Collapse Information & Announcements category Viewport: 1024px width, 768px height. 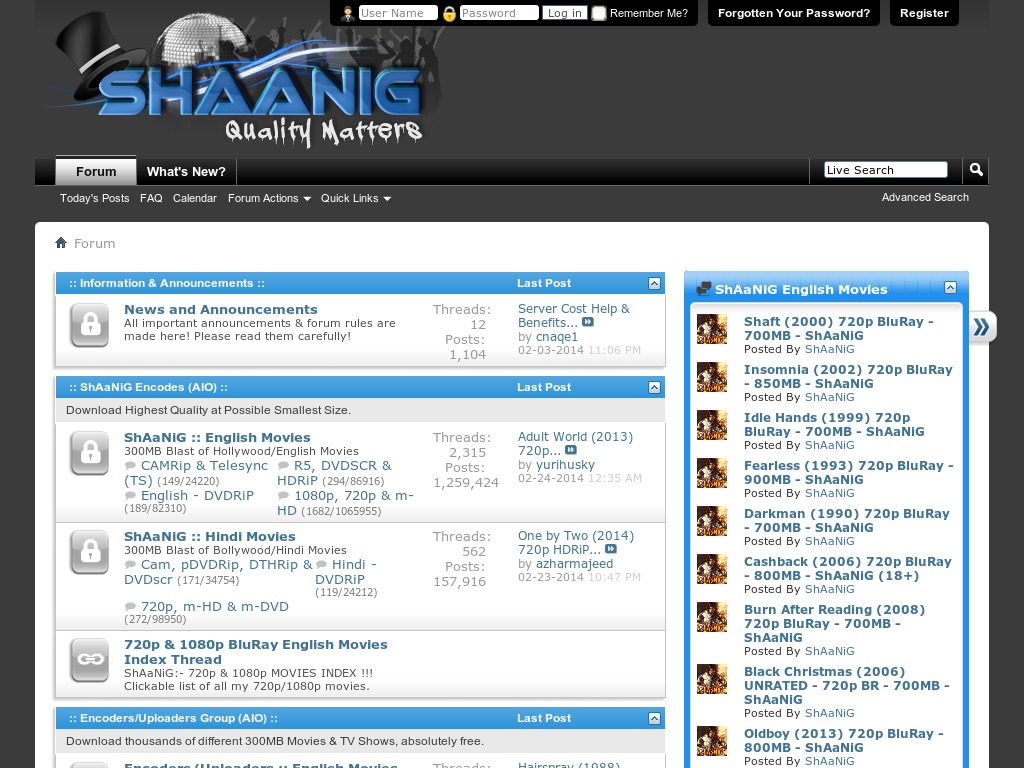tap(654, 283)
